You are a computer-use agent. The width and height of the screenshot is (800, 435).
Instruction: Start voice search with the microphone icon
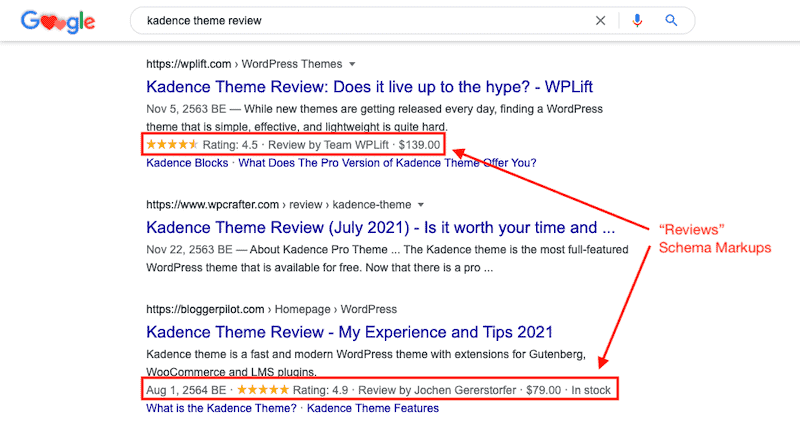[637, 20]
